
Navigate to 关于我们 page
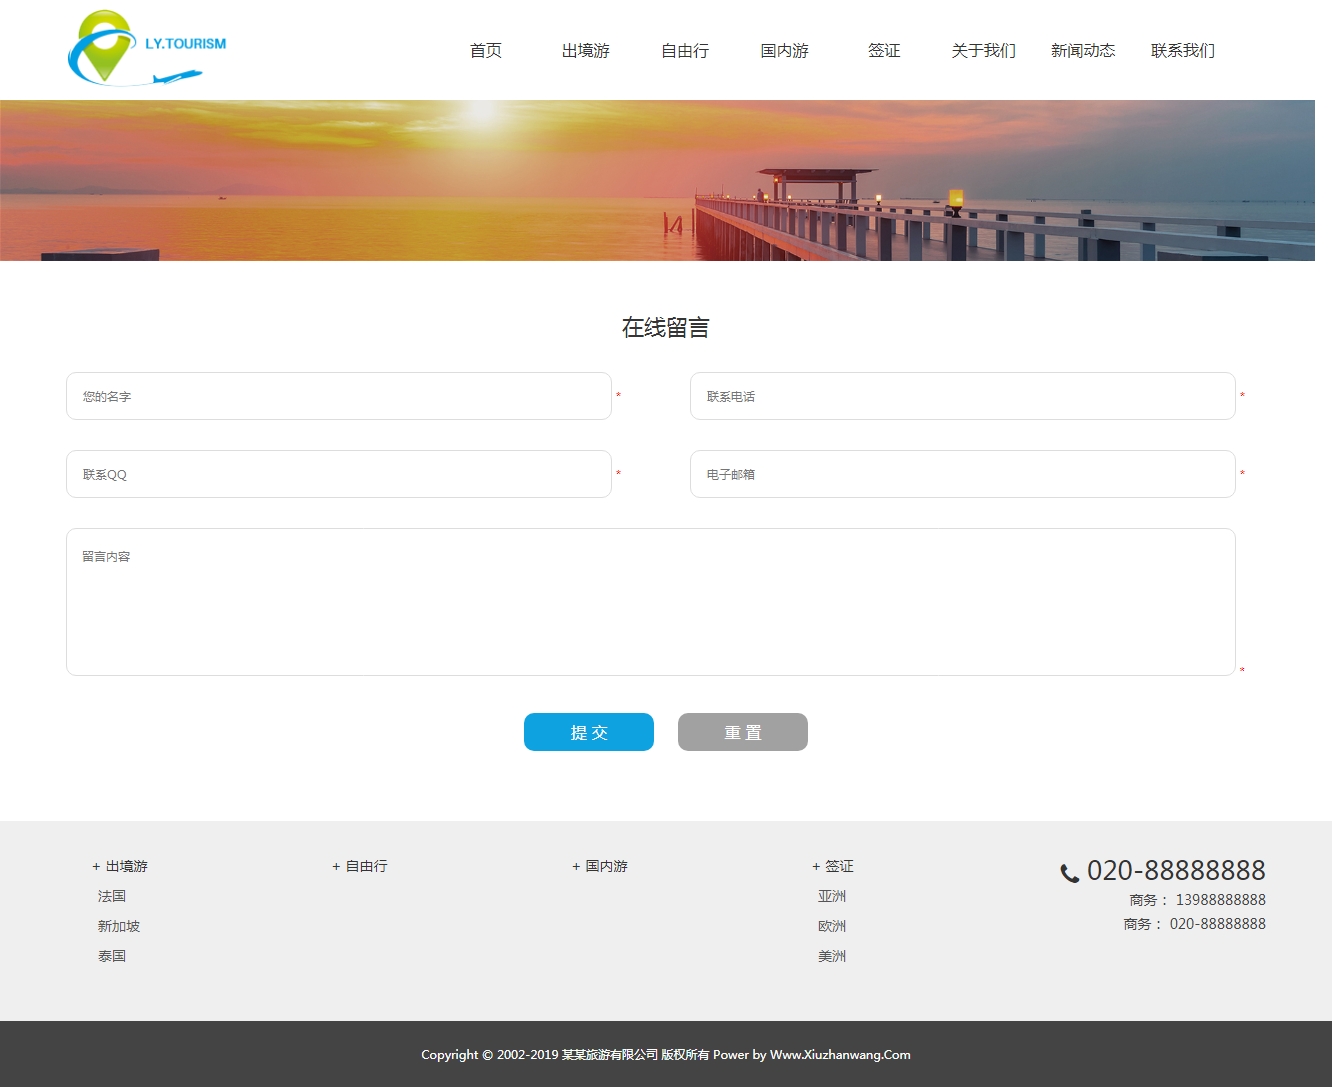point(983,51)
